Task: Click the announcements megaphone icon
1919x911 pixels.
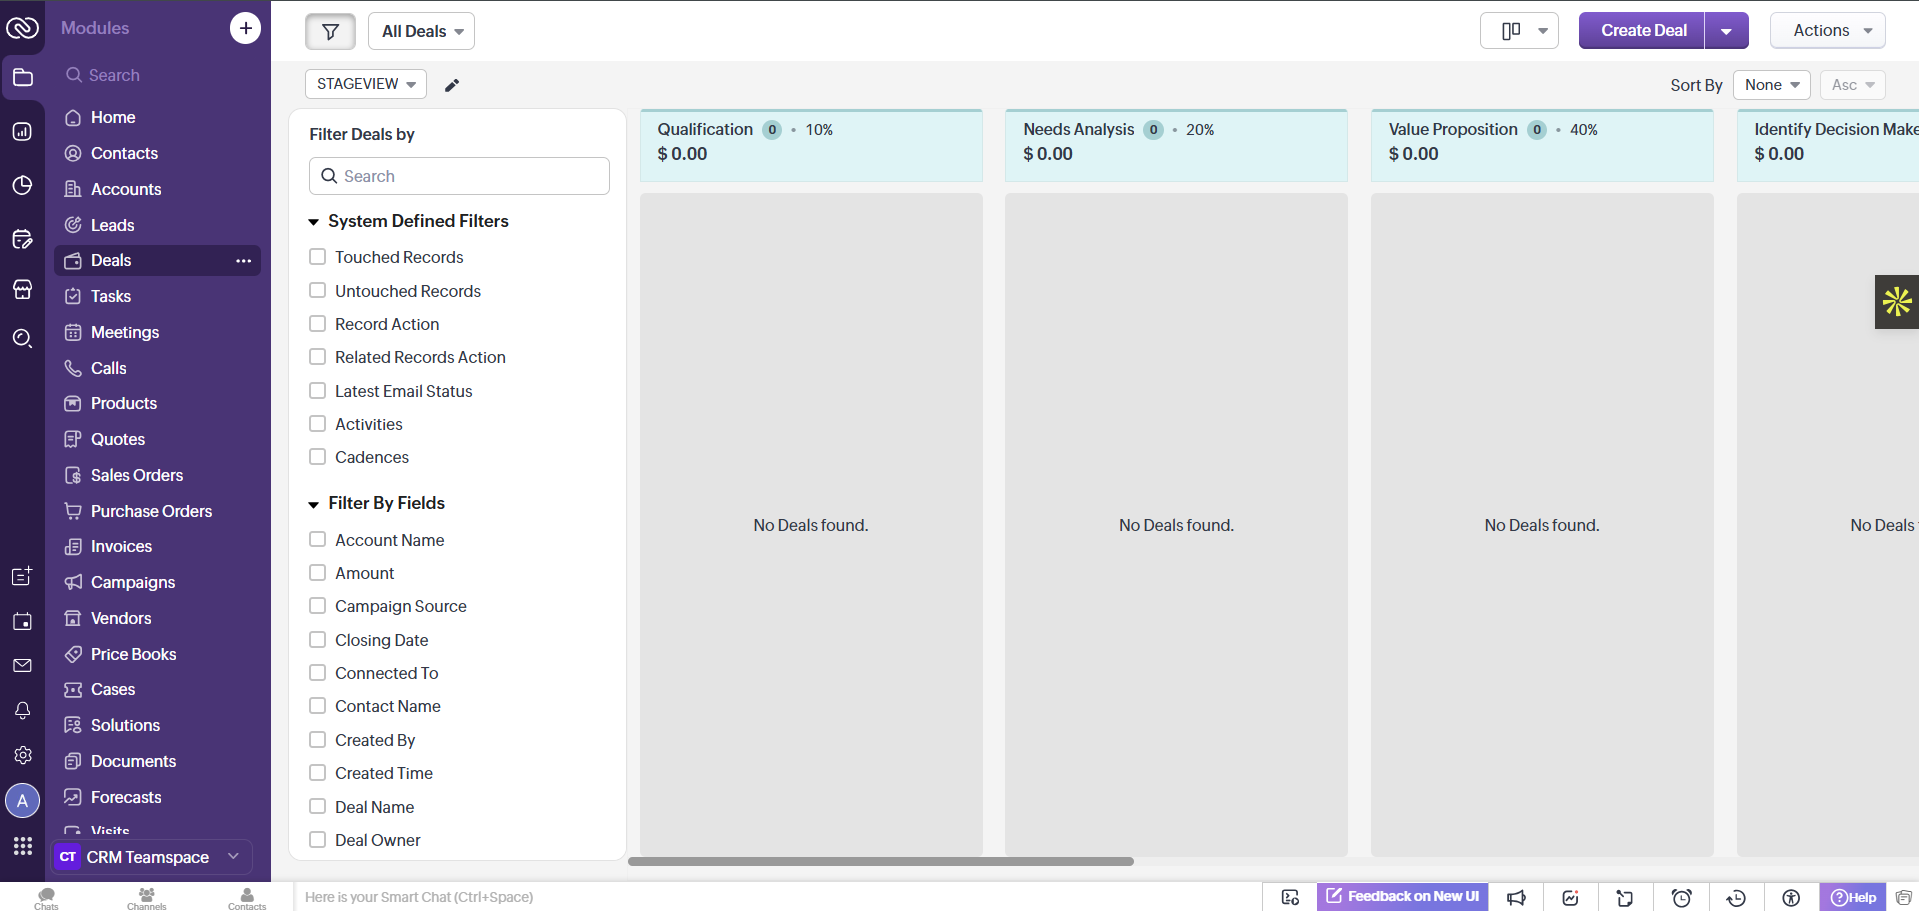Action: click(x=1516, y=898)
